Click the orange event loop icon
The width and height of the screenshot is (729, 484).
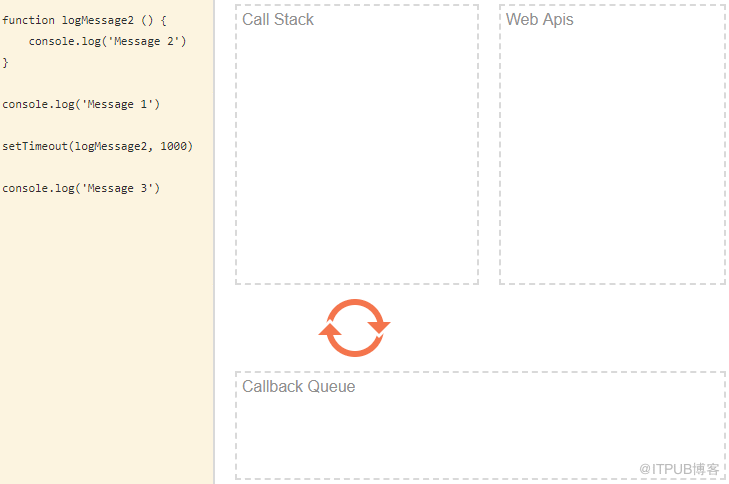(354, 328)
